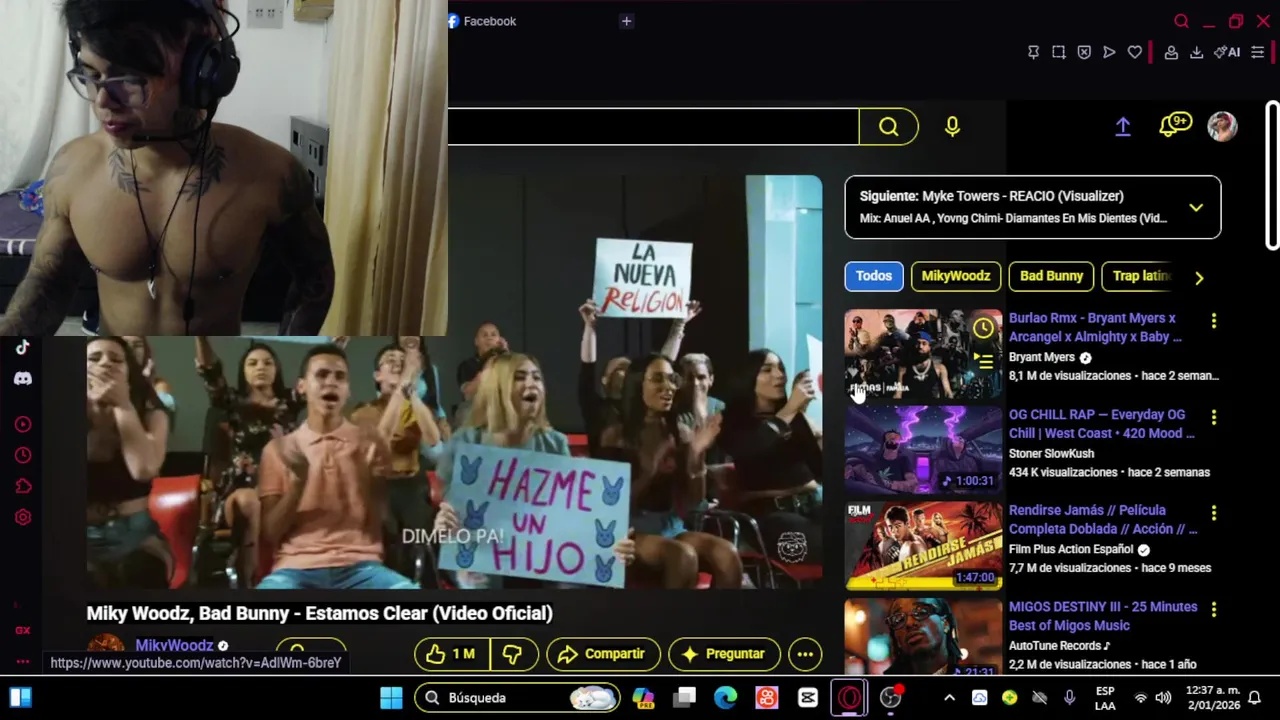This screenshot has height=720, width=1280.
Task: Open the Windows Start menu
Action: tap(391, 698)
